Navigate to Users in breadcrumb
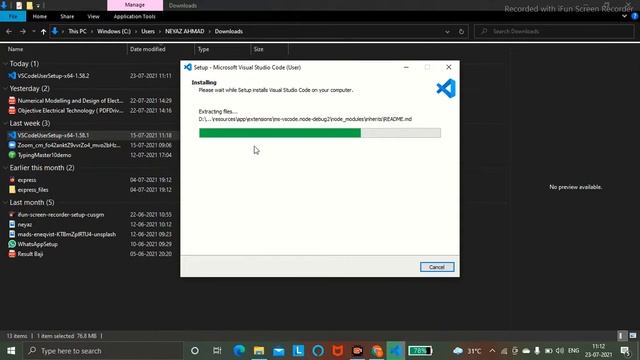The height and width of the screenshot is (360, 640). tap(148, 31)
